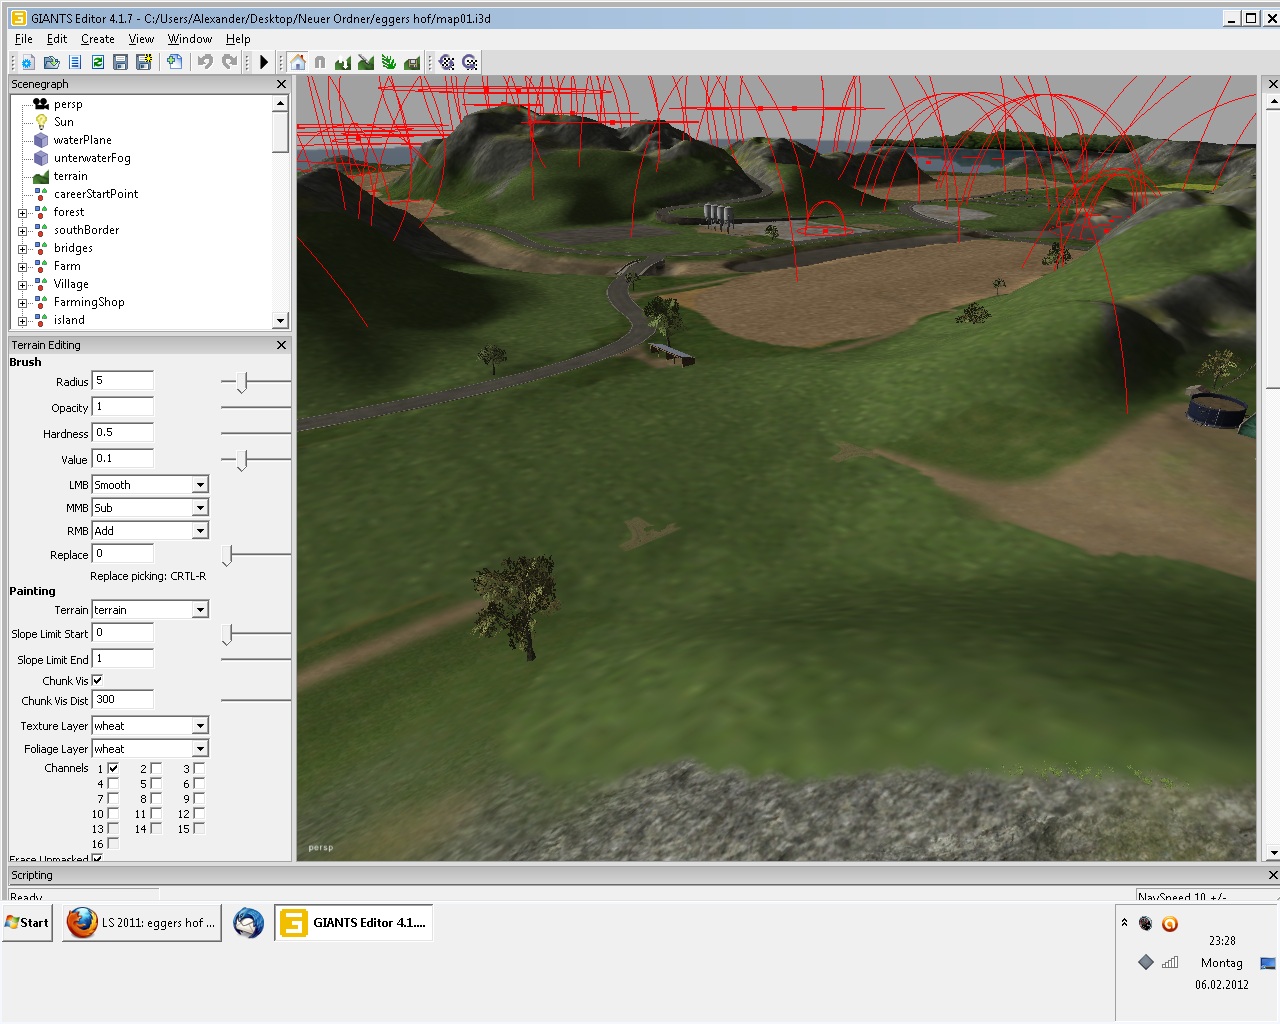Click the Save As floppy icon with star

pos(144,62)
